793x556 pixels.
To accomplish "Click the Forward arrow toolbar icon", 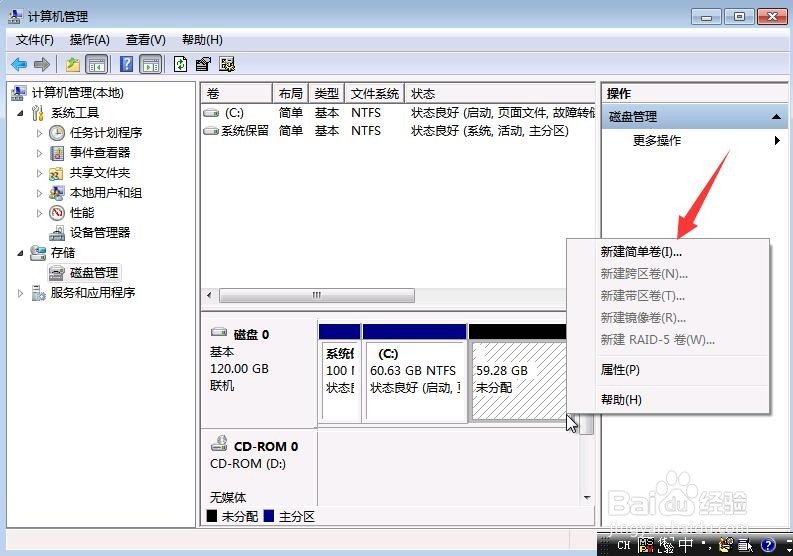I will [41, 64].
